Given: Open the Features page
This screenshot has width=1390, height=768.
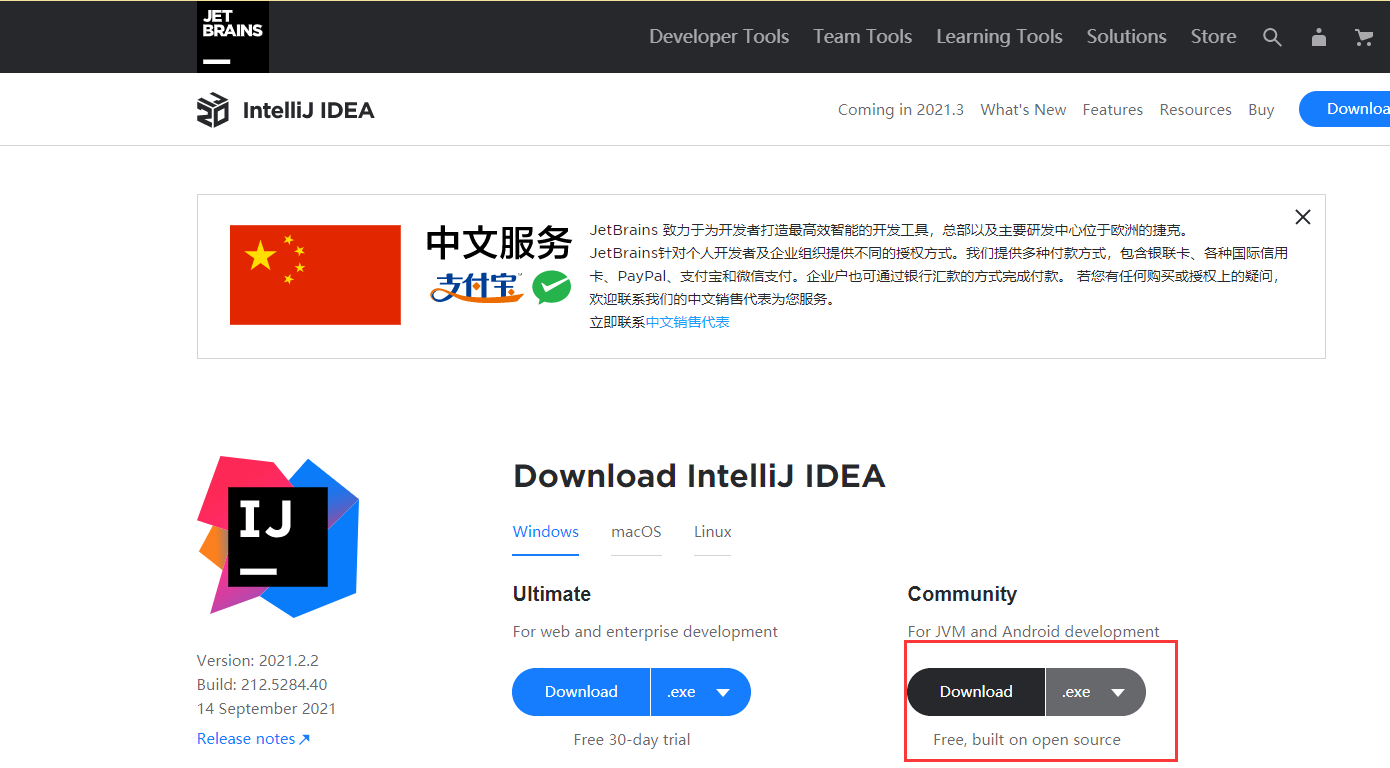Looking at the screenshot, I should 1112,110.
